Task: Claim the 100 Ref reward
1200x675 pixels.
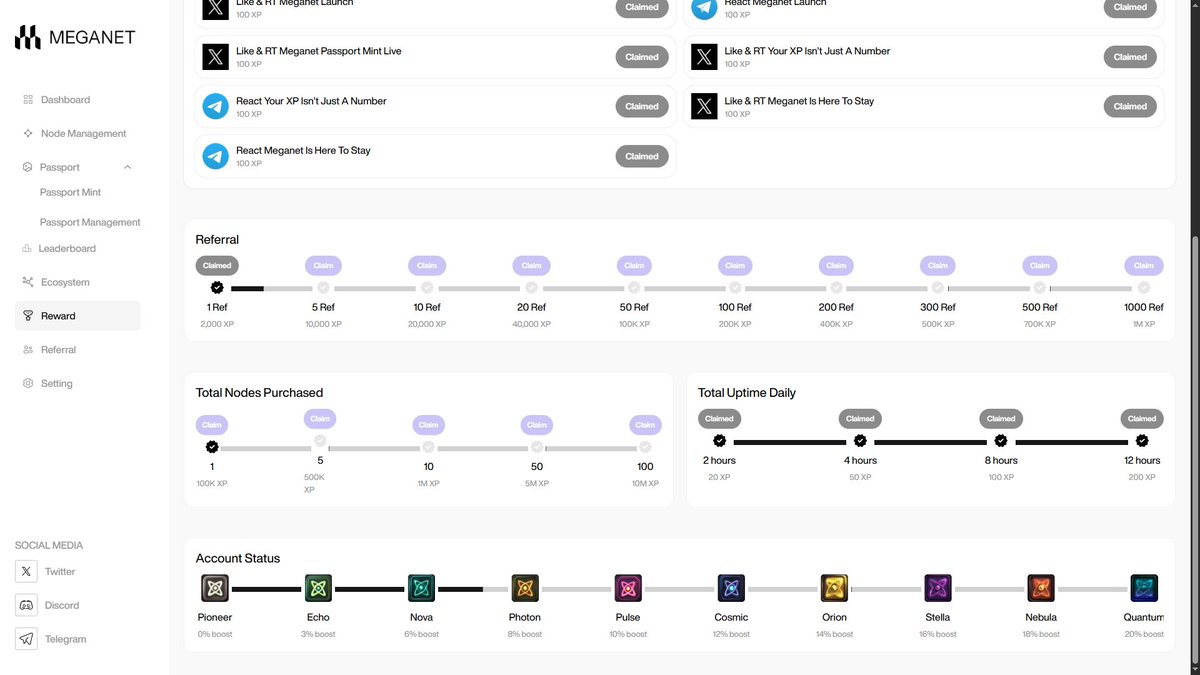Action: pyautogui.click(x=735, y=266)
